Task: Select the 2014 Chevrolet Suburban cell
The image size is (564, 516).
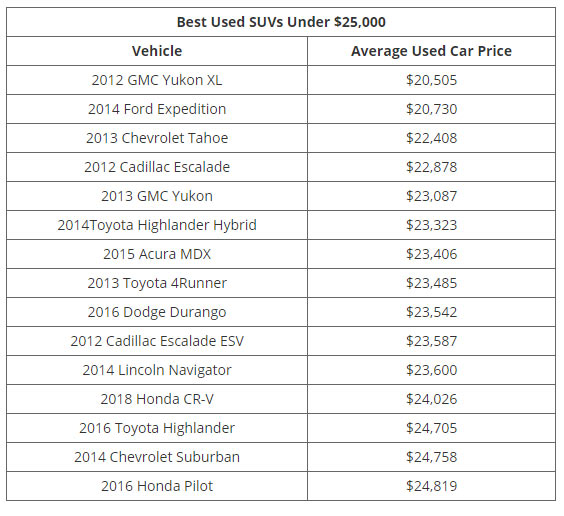Action: click(157, 457)
